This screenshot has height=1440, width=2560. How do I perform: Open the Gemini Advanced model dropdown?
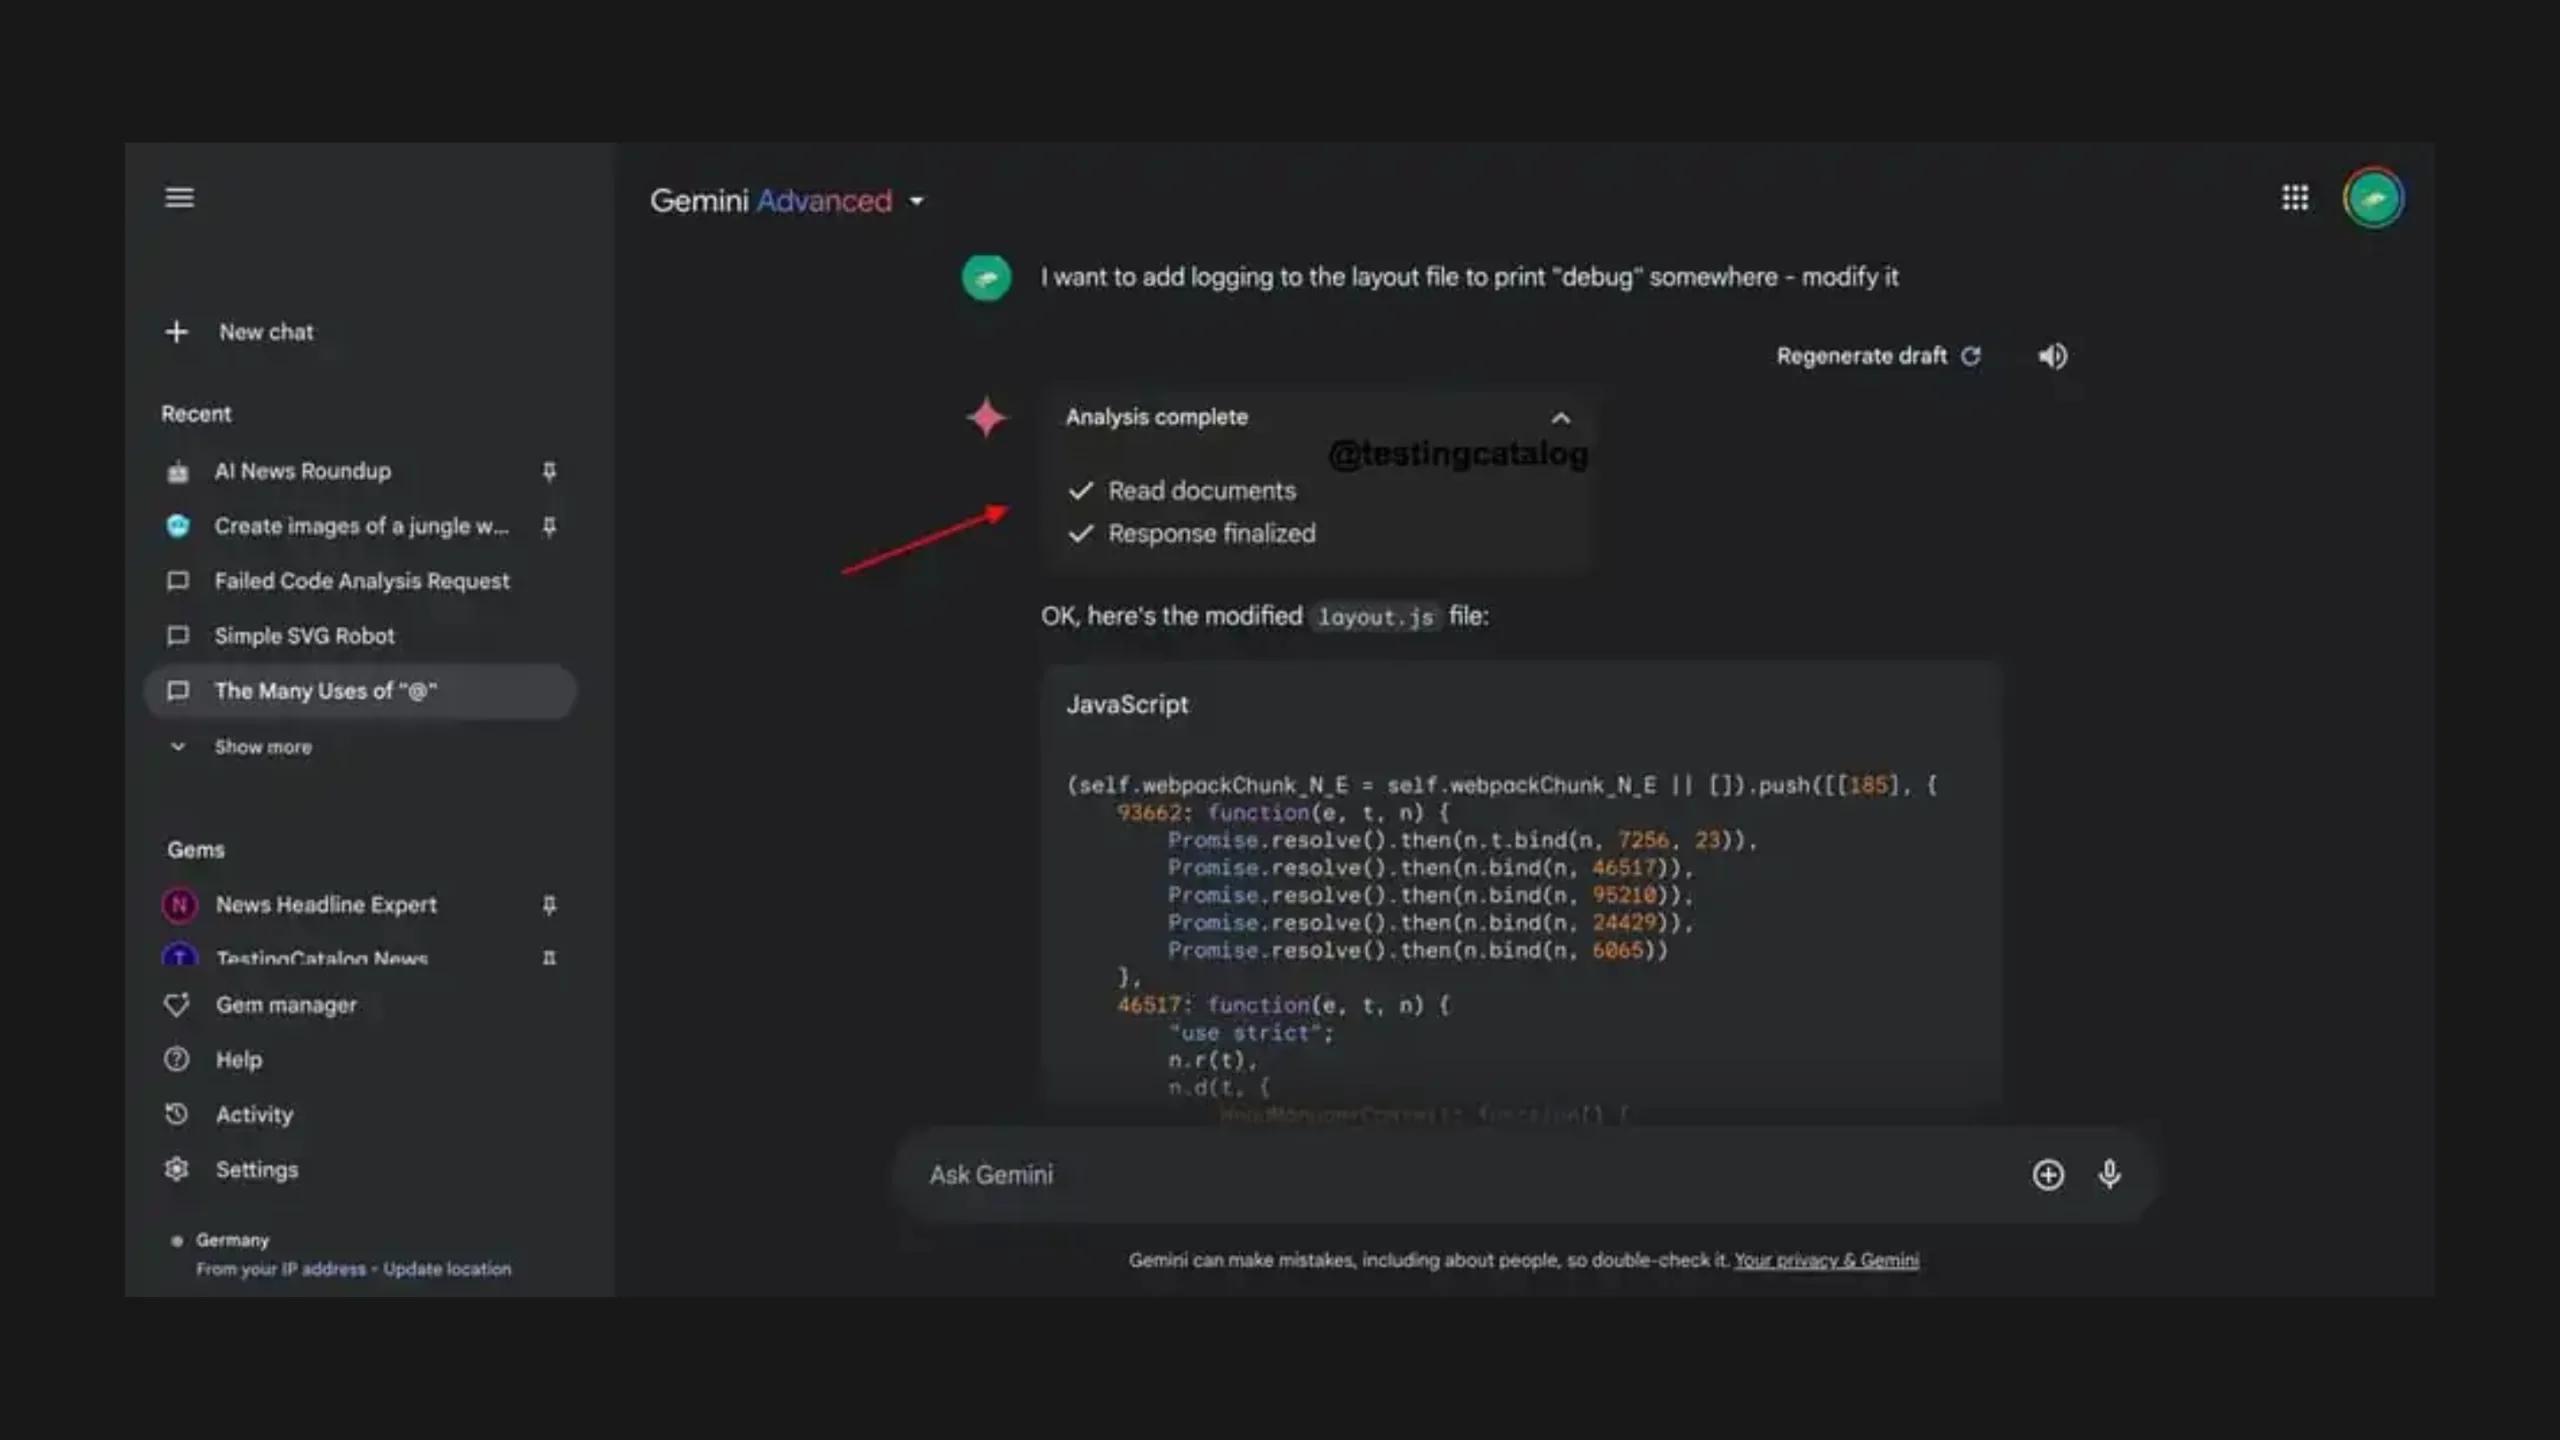tap(787, 201)
